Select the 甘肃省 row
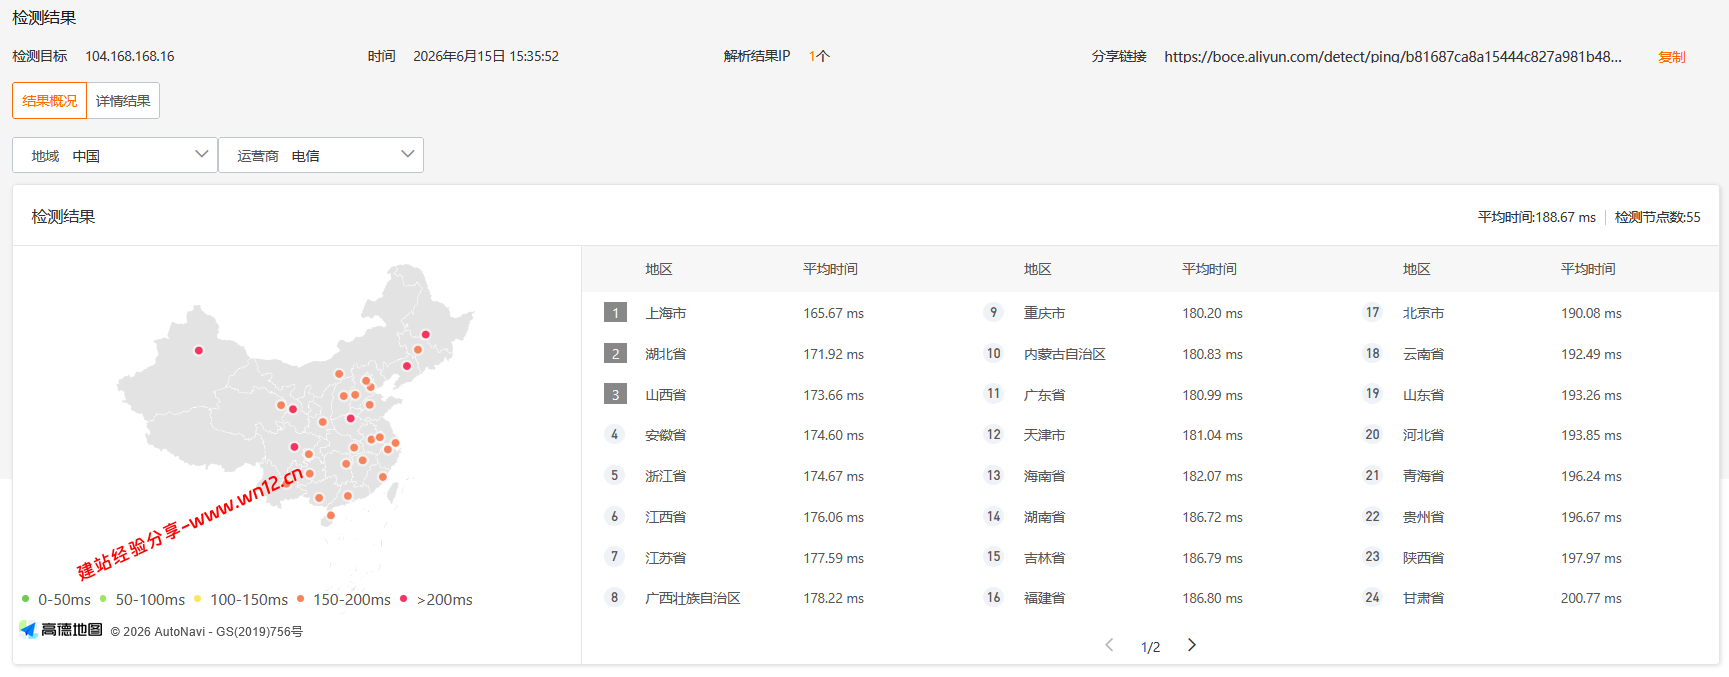This screenshot has height=677, width=1729. point(1529,598)
